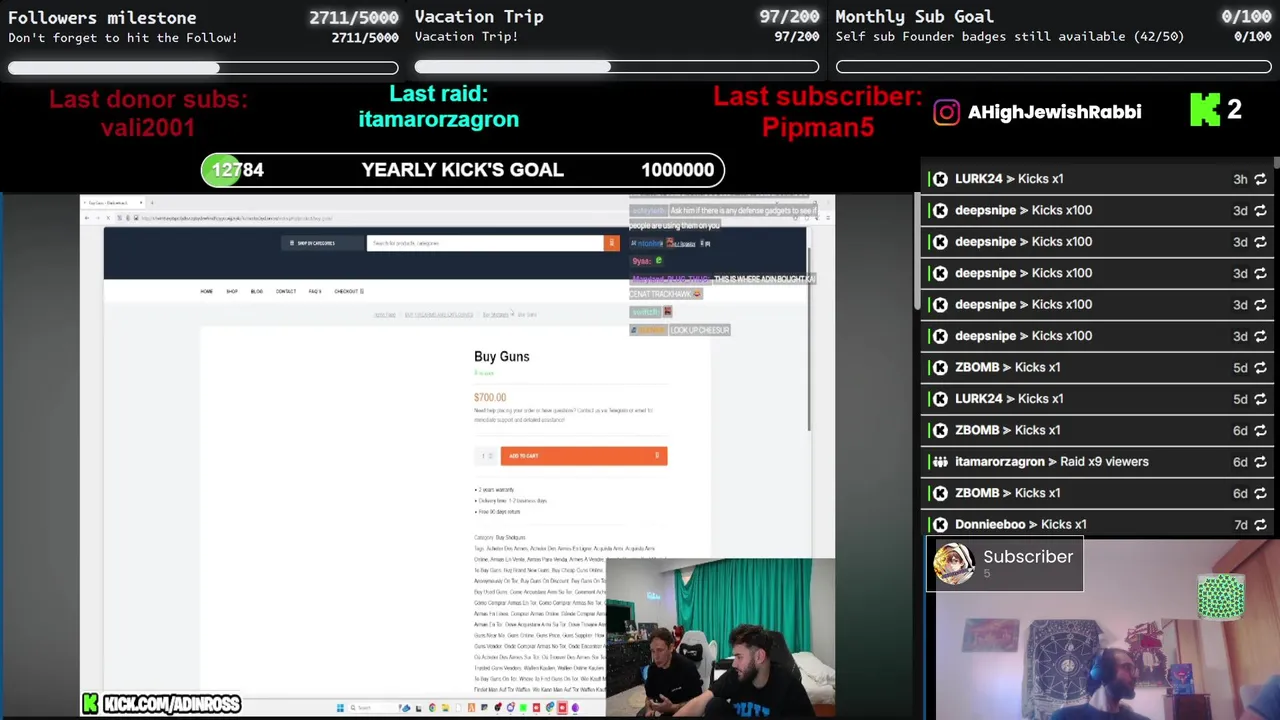Screen dimensions: 1280x720
Task: Click the Subscriber alert avatar
Action: click(953, 564)
